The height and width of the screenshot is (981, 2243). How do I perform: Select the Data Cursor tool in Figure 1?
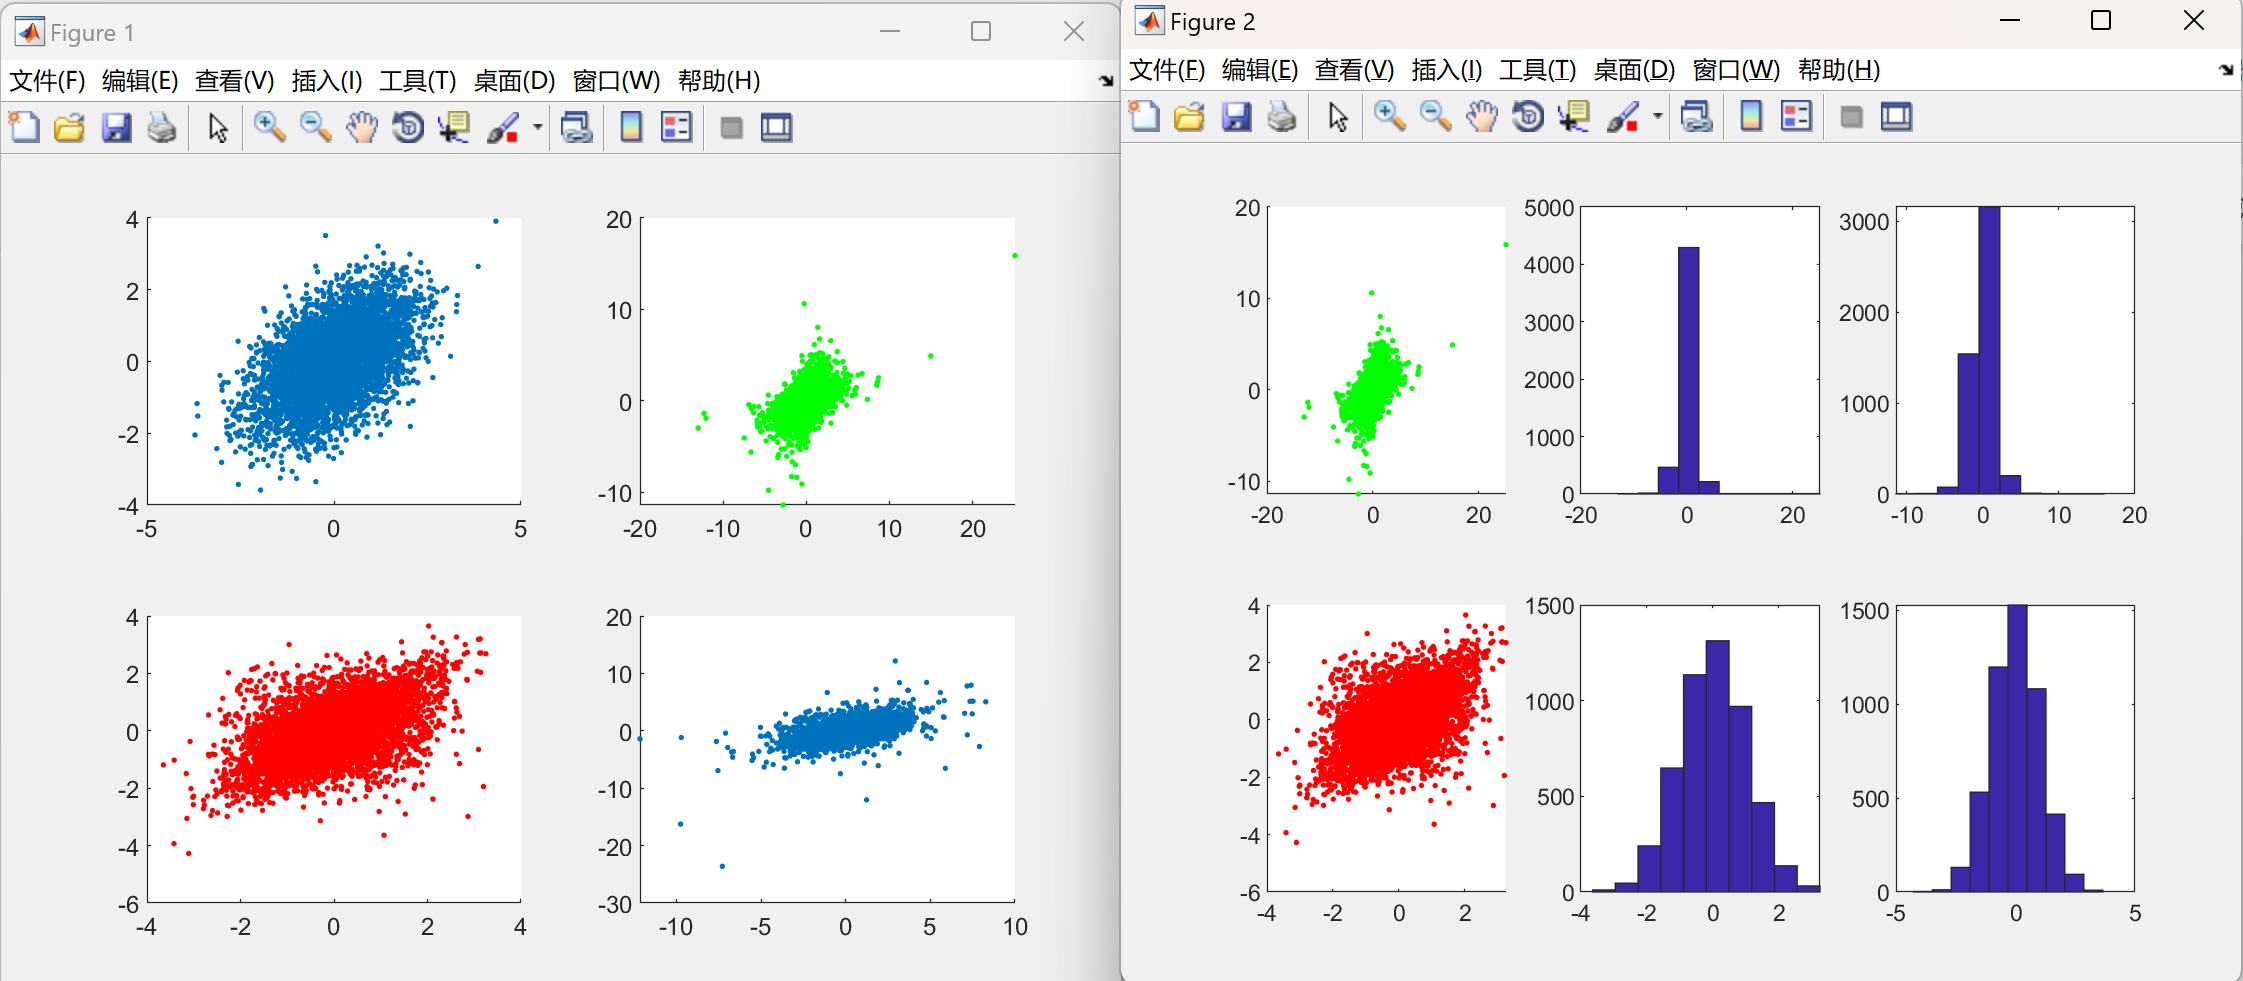tap(454, 127)
